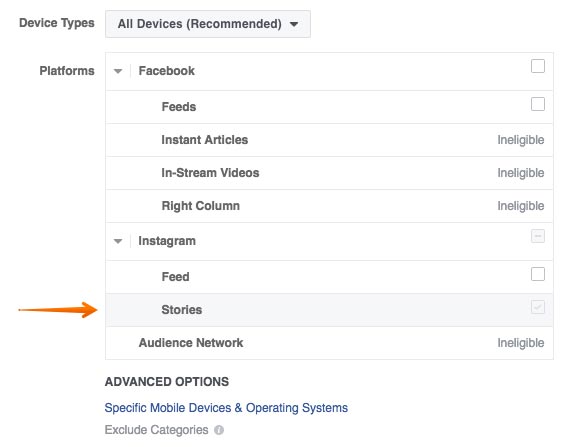Screen dimensions: 571x447
Task: Toggle the Instagram Stories checkbox
Action: [537, 307]
